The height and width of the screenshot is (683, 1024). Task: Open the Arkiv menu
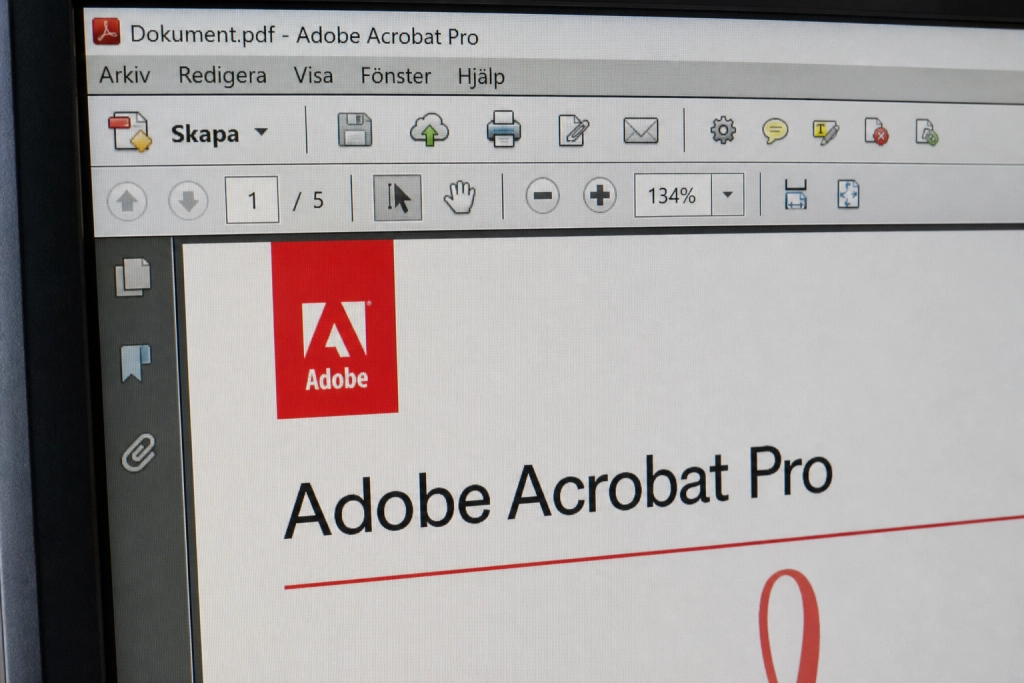coord(125,74)
